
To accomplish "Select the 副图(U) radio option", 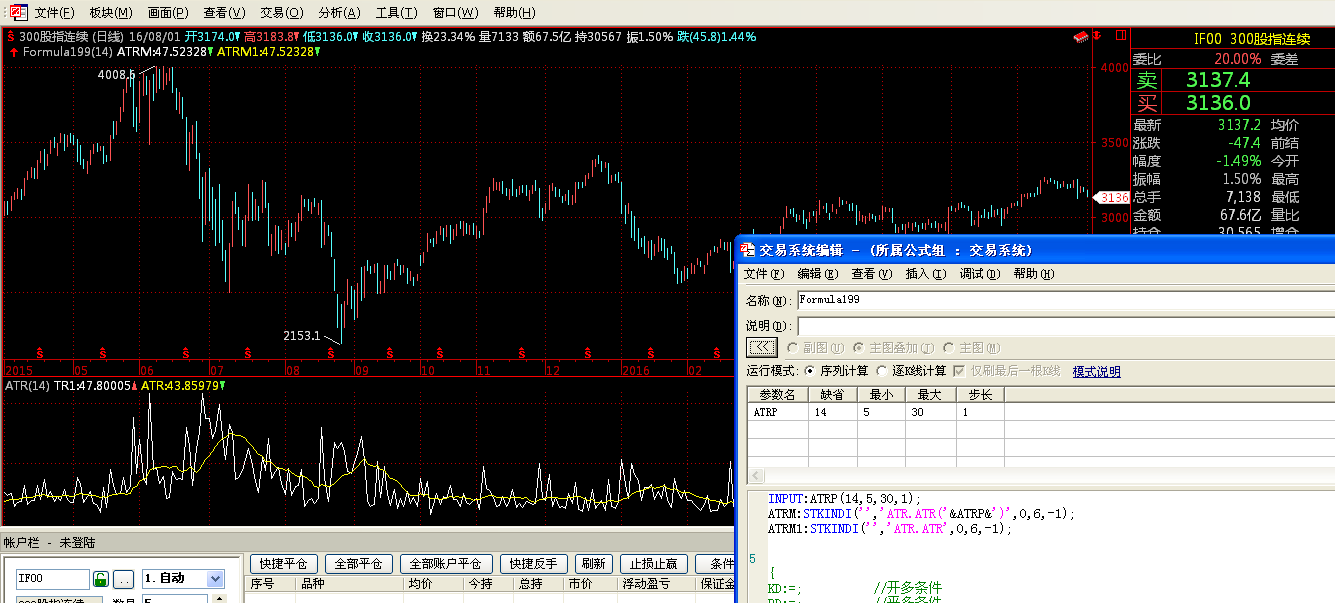I will [794, 348].
